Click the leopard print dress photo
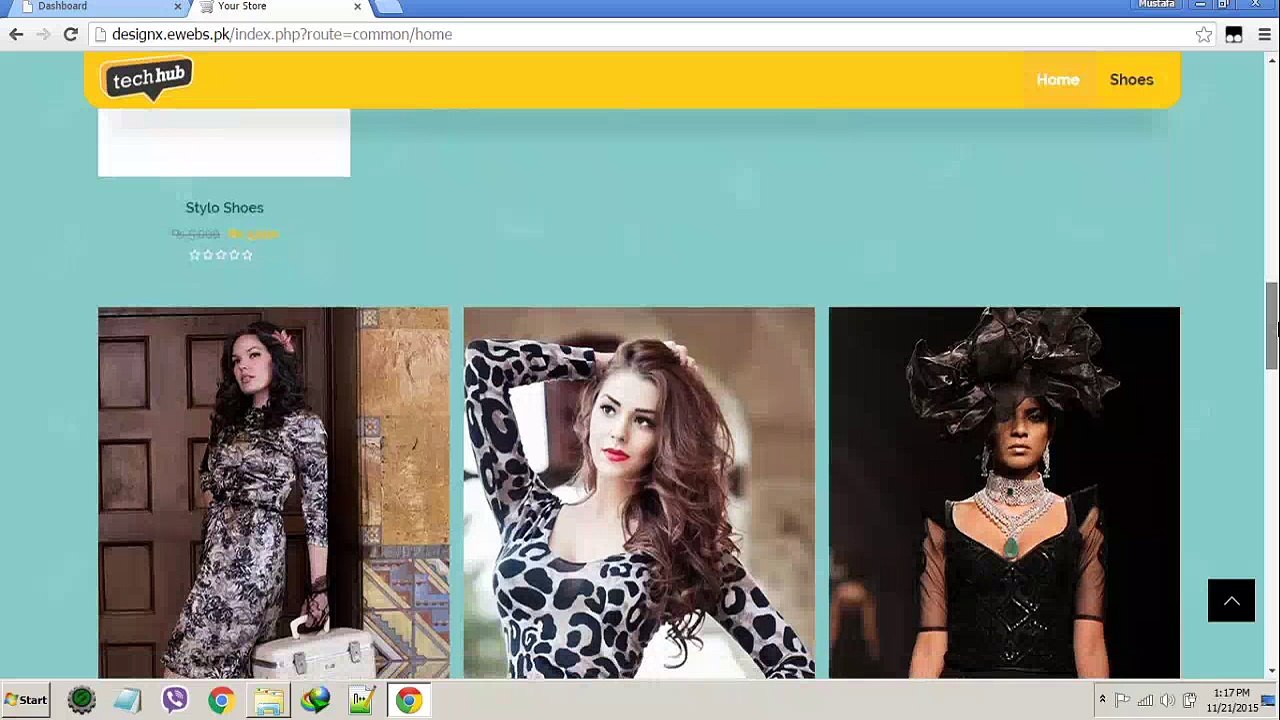The height and width of the screenshot is (720, 1280). [x=639, y=492]
